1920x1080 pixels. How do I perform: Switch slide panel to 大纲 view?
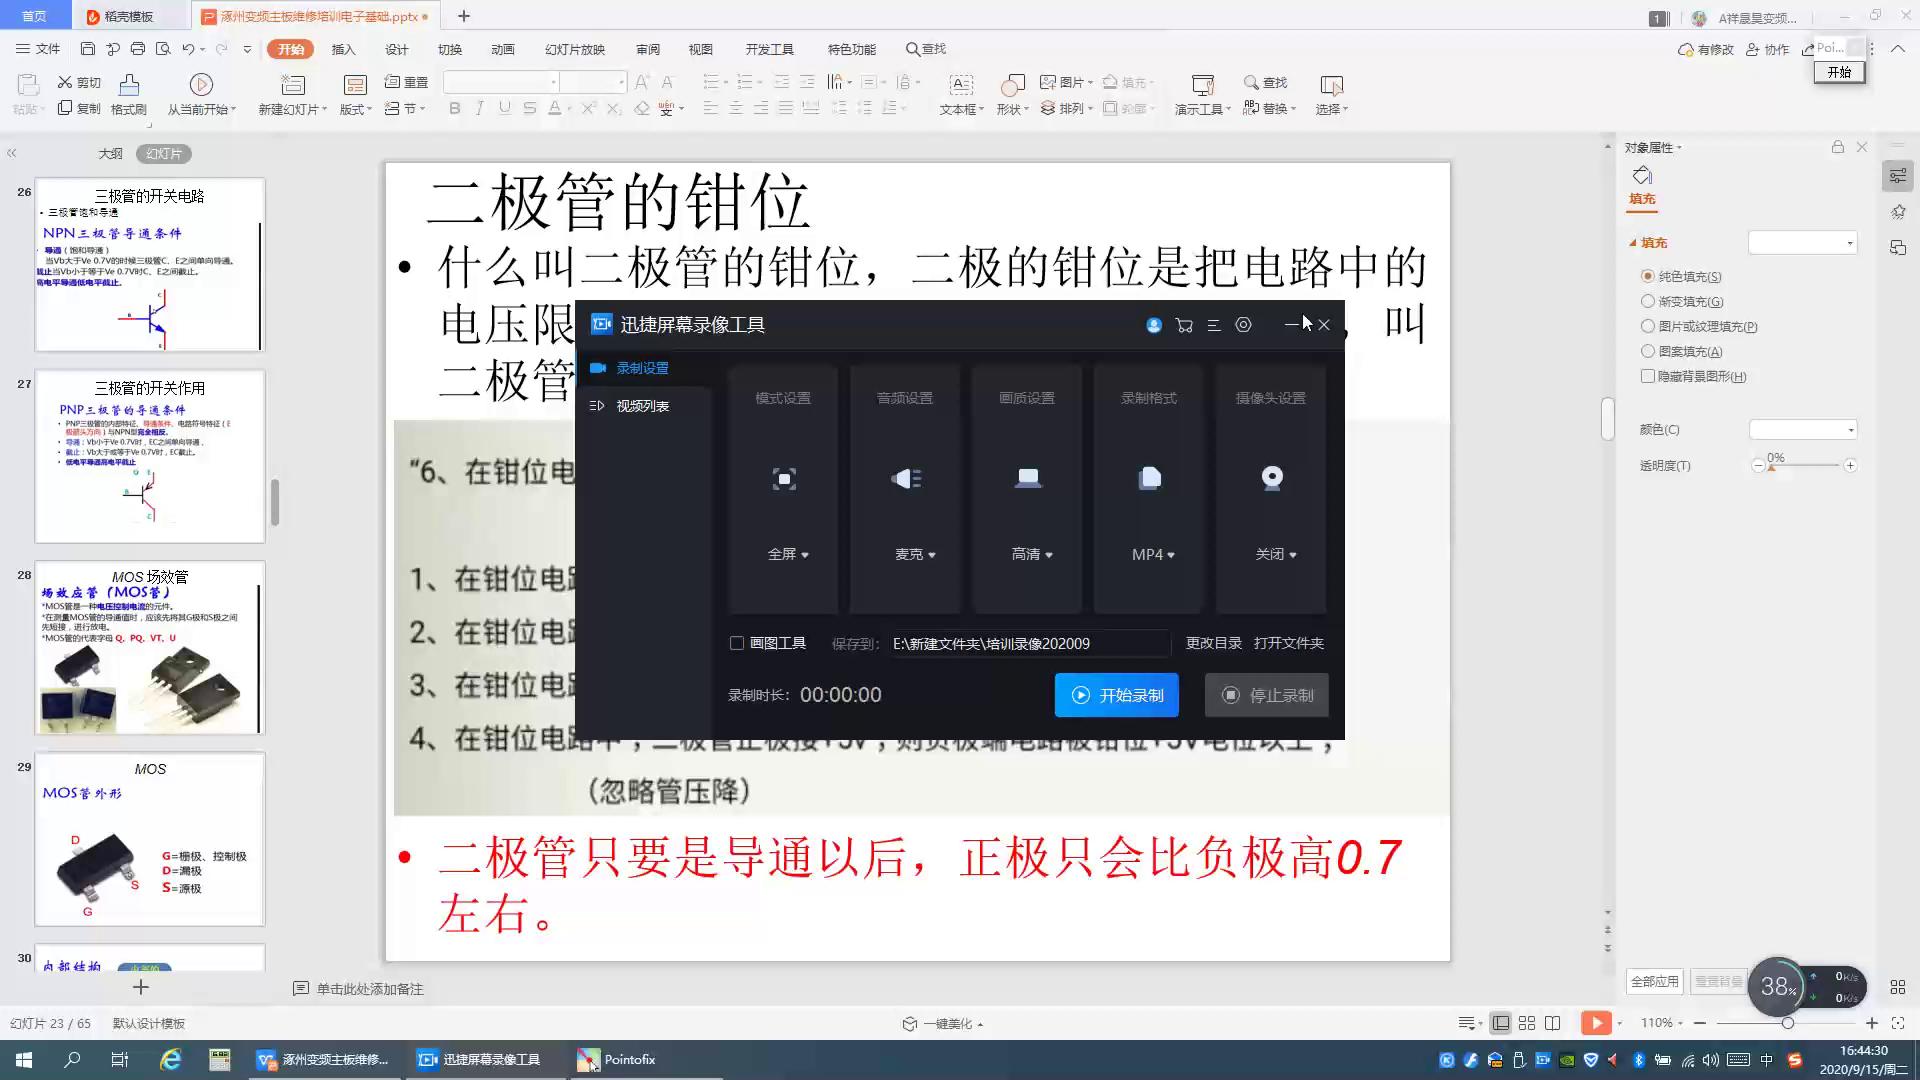click(x=110, y=154)
